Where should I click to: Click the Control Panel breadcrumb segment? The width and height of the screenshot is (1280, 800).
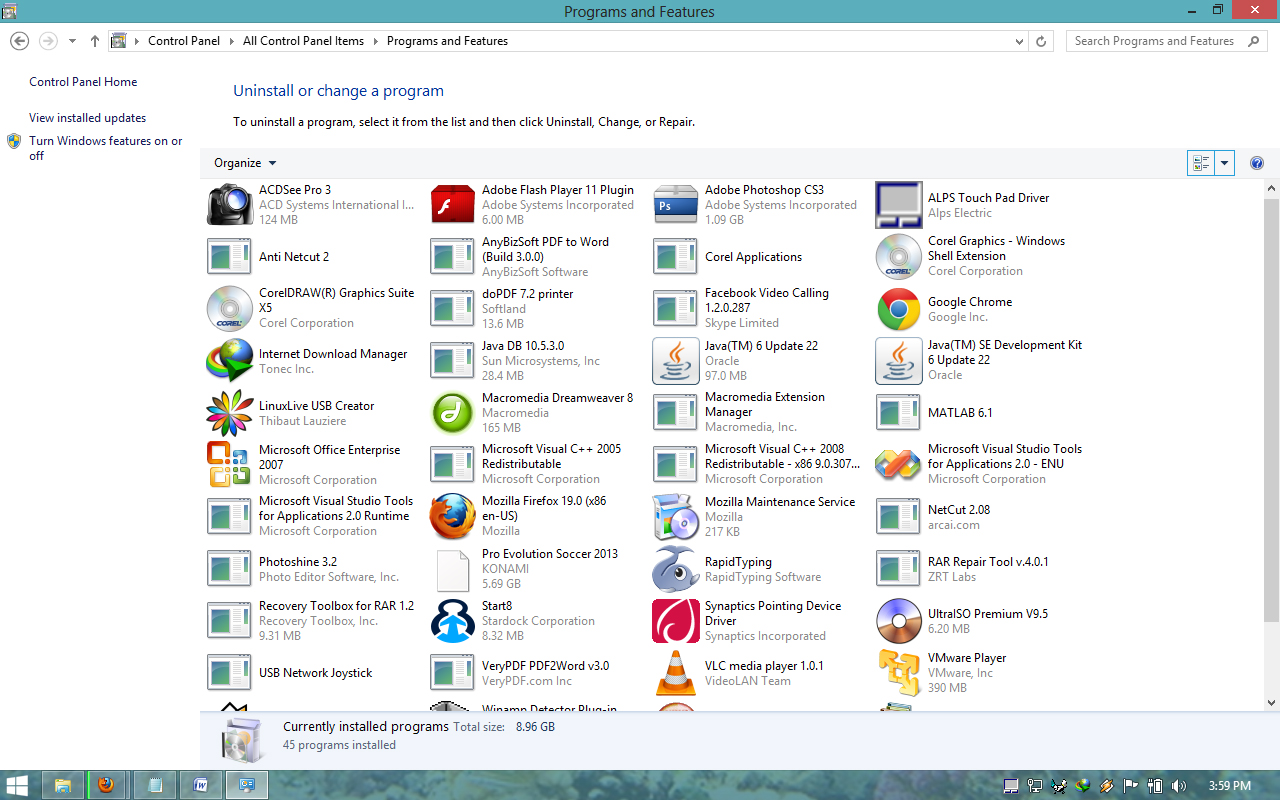(x=185, y=41)
